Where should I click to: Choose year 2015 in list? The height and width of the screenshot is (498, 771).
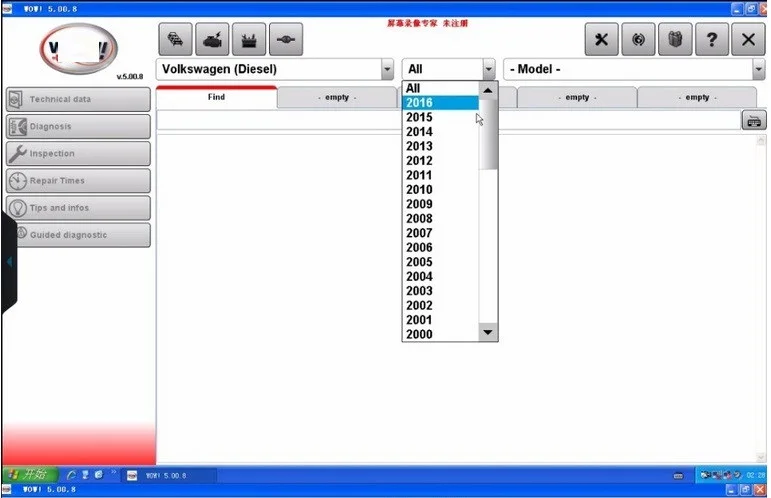coord(440,117)
